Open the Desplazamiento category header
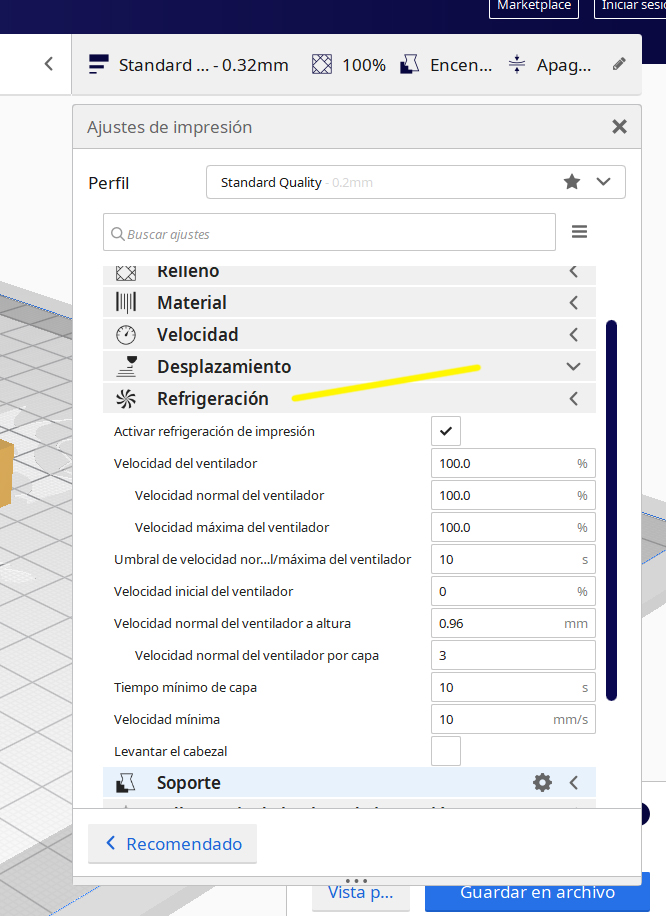 click(349, 366)
